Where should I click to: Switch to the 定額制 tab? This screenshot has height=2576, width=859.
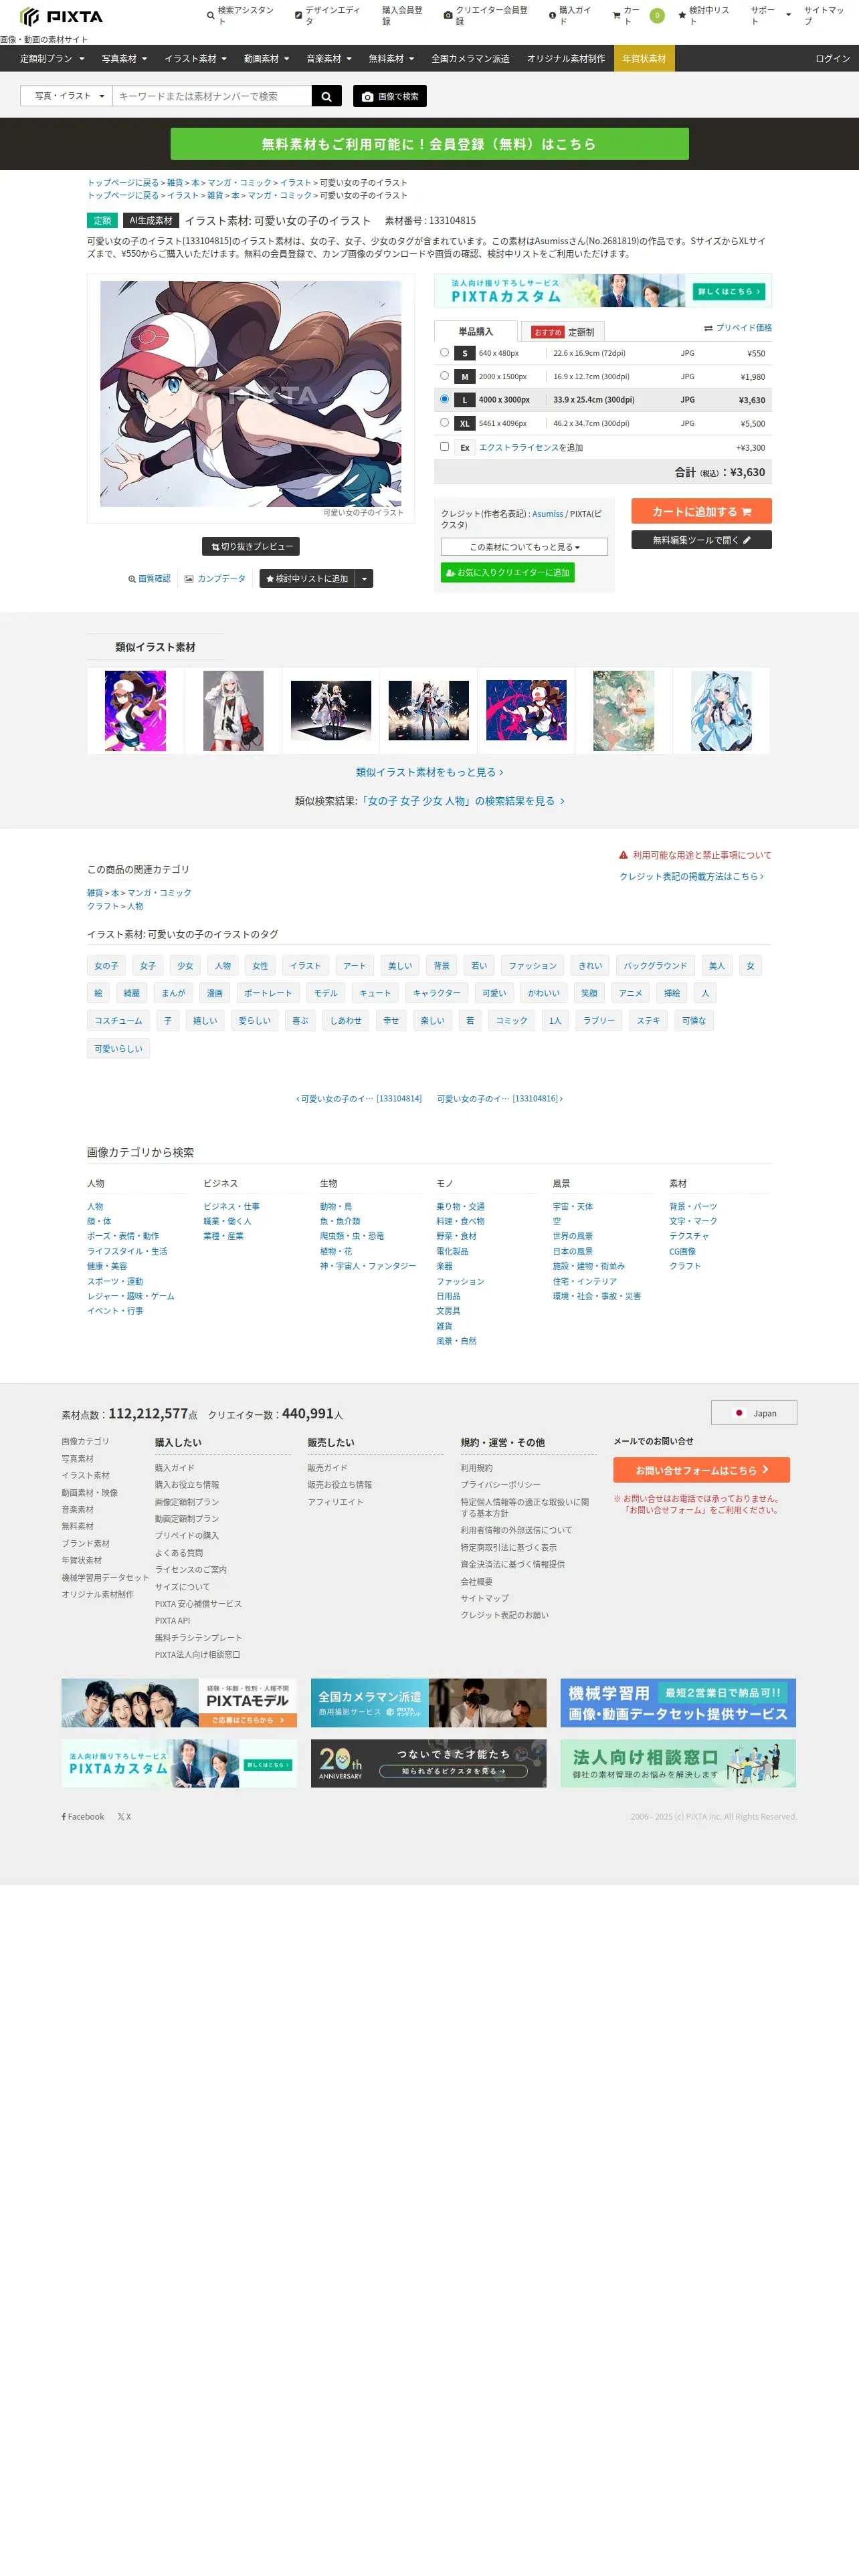point(564,332)
